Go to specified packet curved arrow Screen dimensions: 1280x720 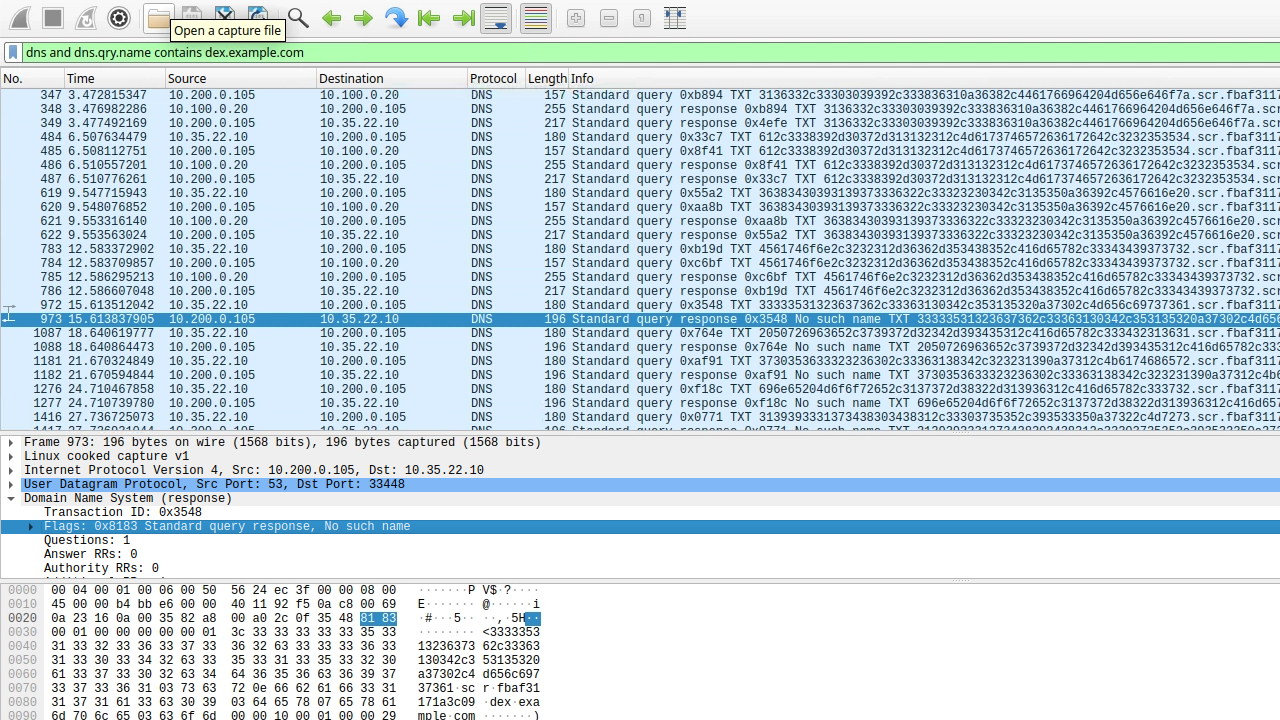(396, 18)
